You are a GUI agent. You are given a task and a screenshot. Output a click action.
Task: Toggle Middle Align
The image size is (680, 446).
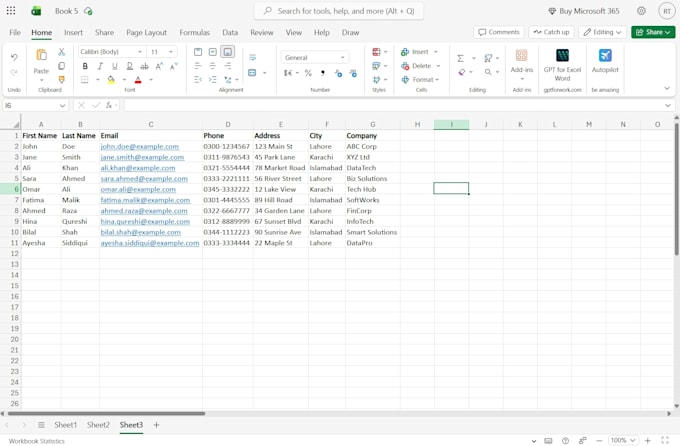(212, 52)
